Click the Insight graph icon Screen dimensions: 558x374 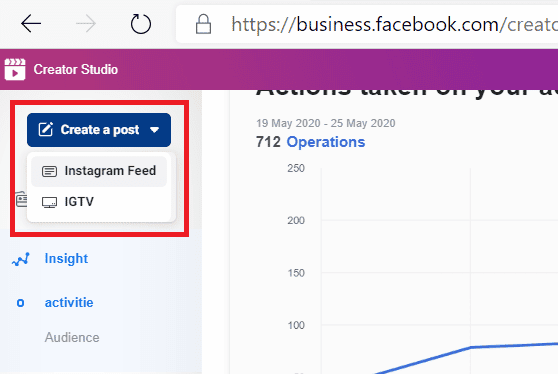pyautogui.click(x=21, y=259)
